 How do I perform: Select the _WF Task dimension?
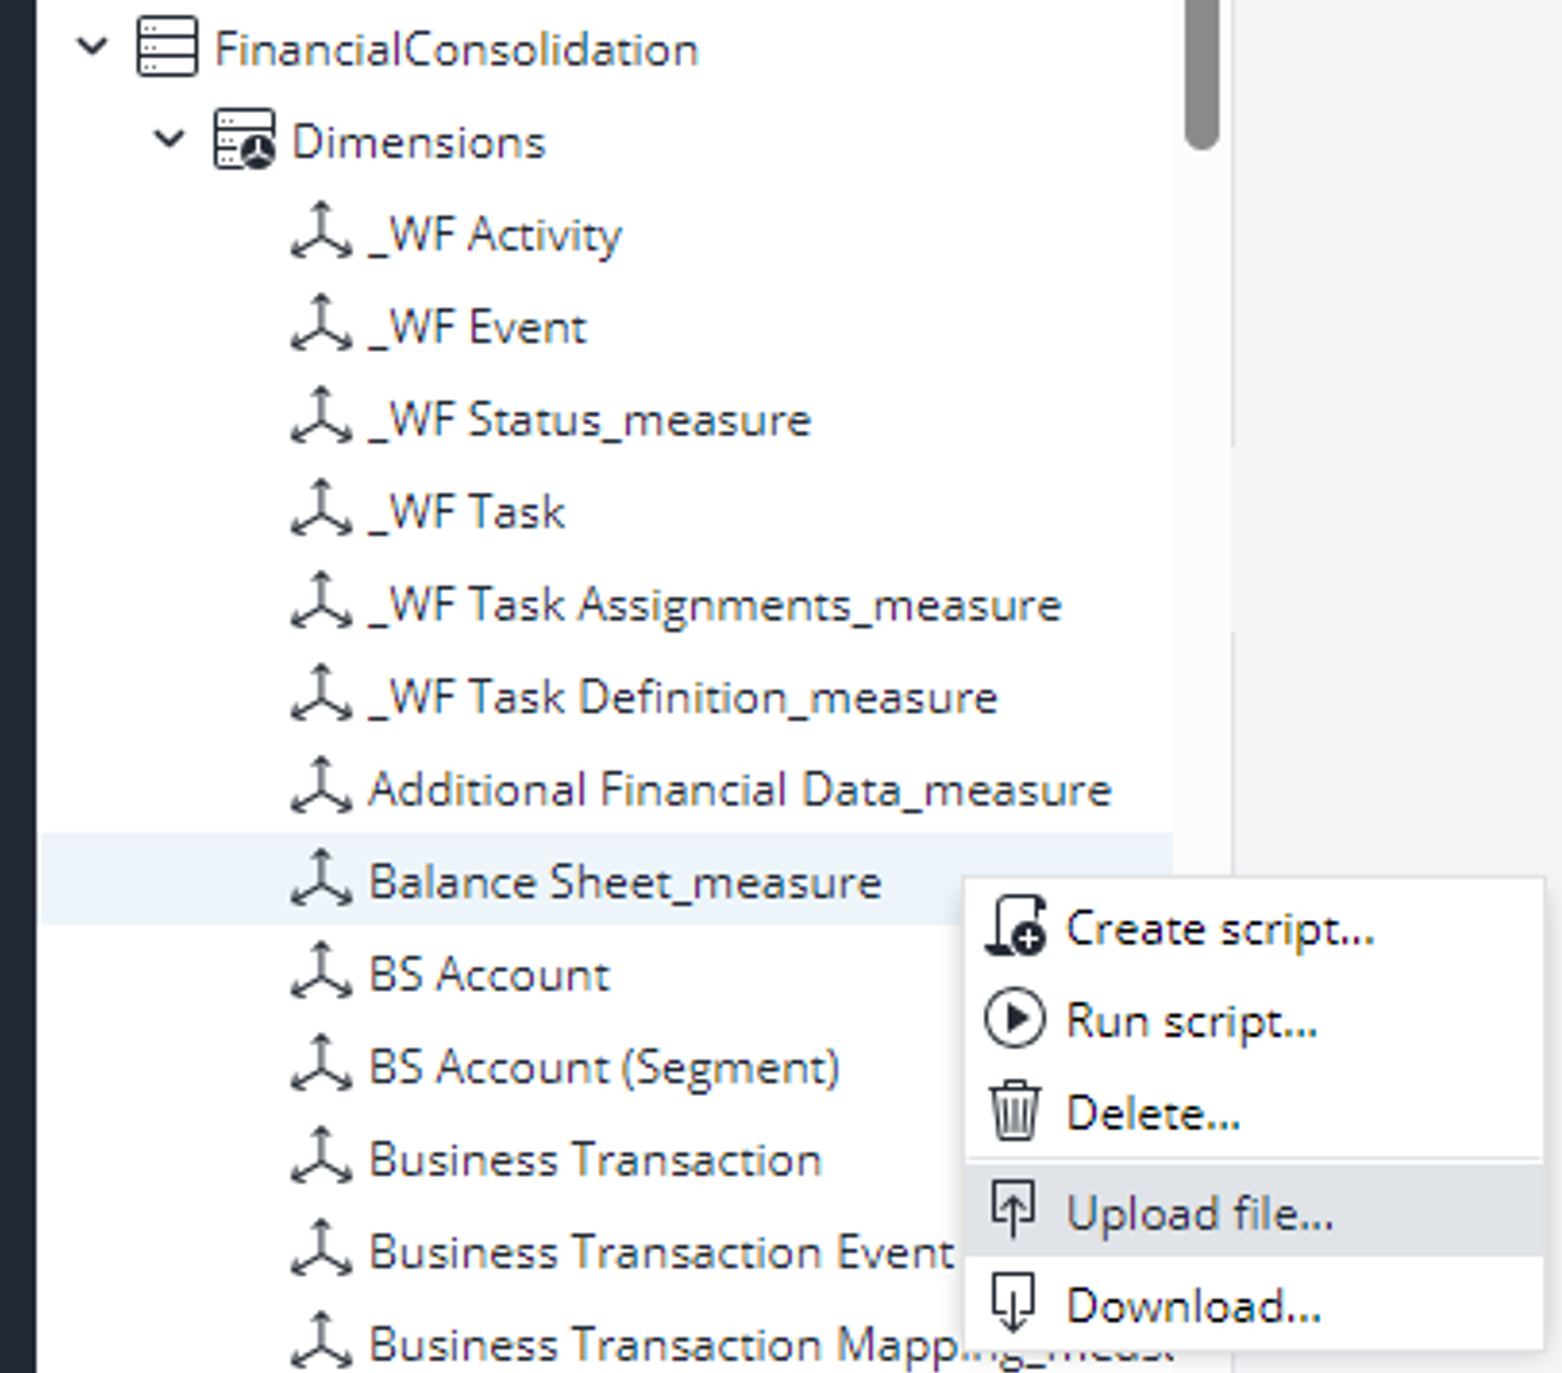point(466,512)
